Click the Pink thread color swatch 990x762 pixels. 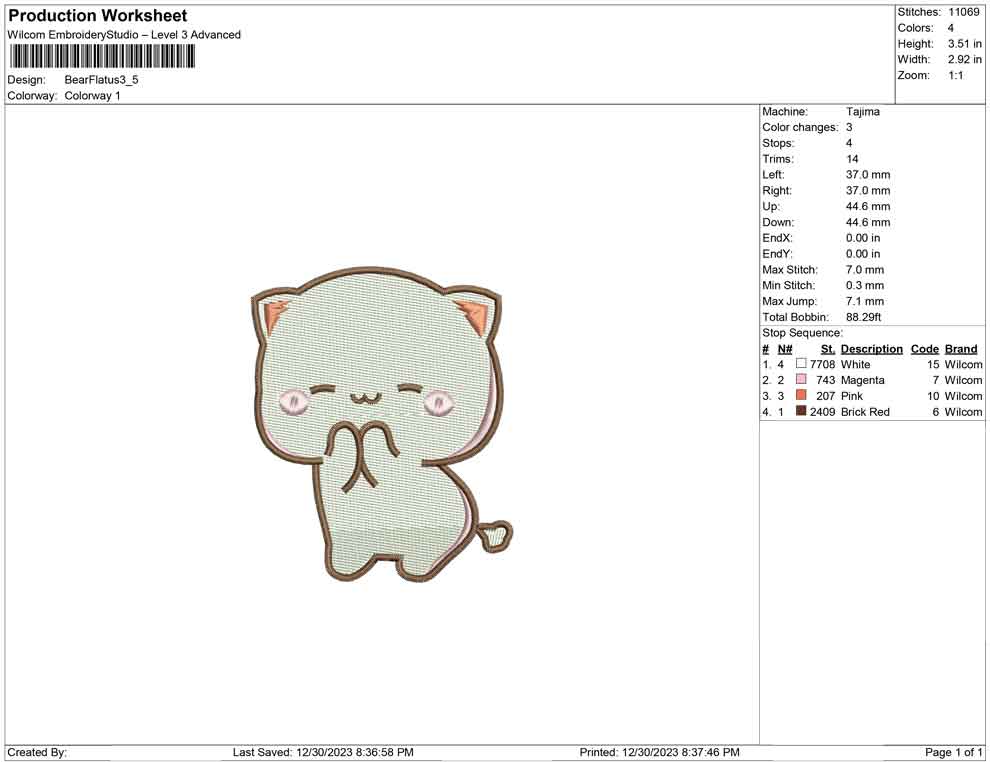(801, 395)
